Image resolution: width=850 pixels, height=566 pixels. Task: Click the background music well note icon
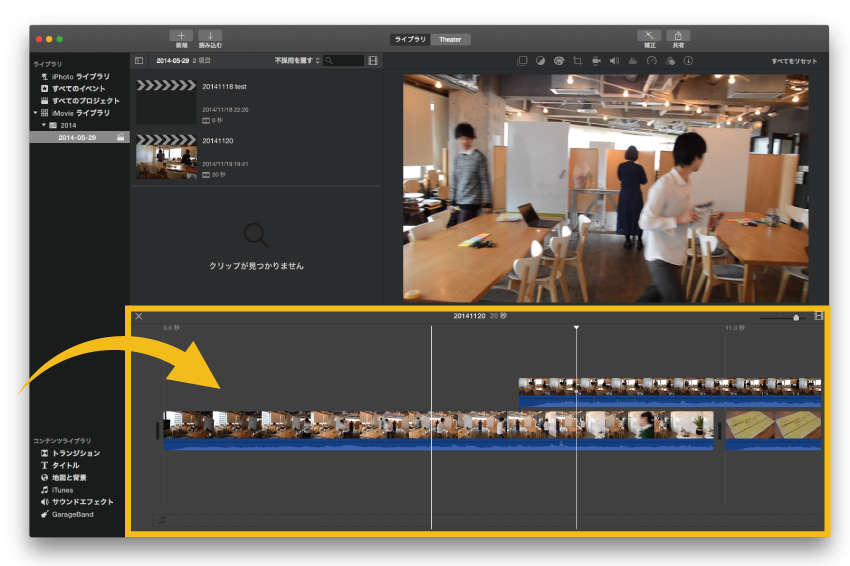(162, 520)
